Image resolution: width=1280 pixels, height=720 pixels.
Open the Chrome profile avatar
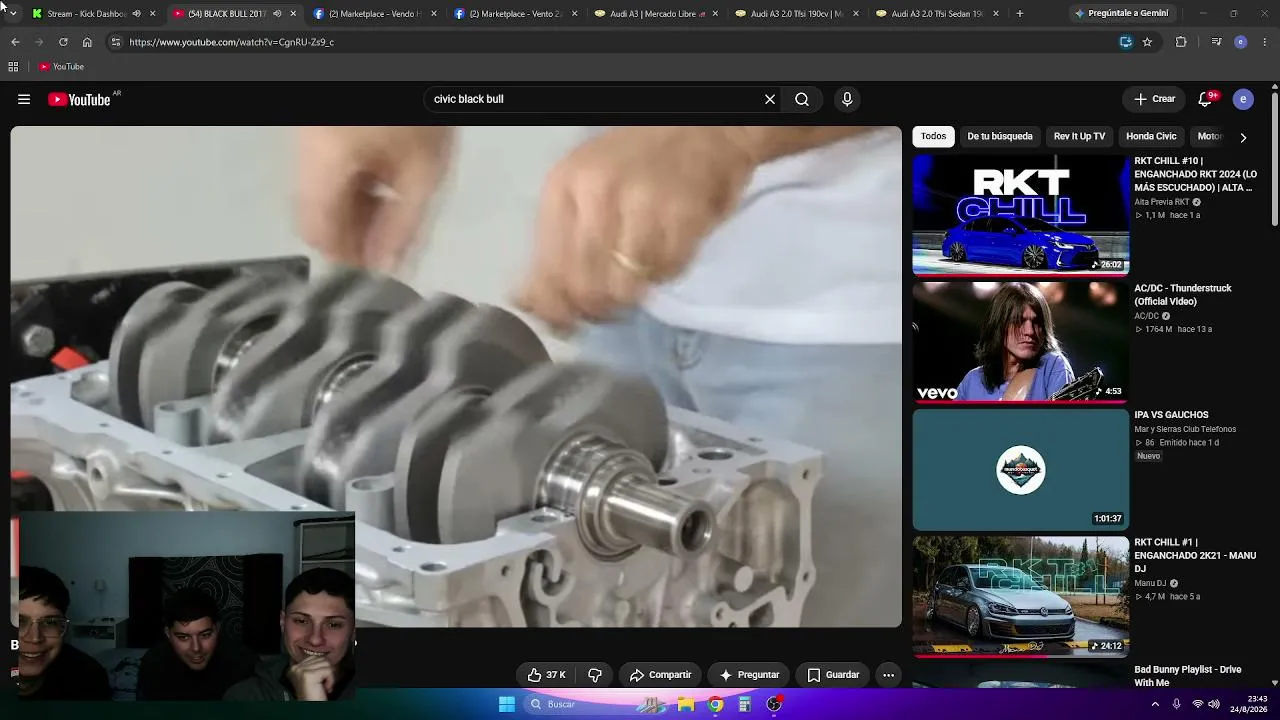pyautogui.click(x=1241, y=42)
